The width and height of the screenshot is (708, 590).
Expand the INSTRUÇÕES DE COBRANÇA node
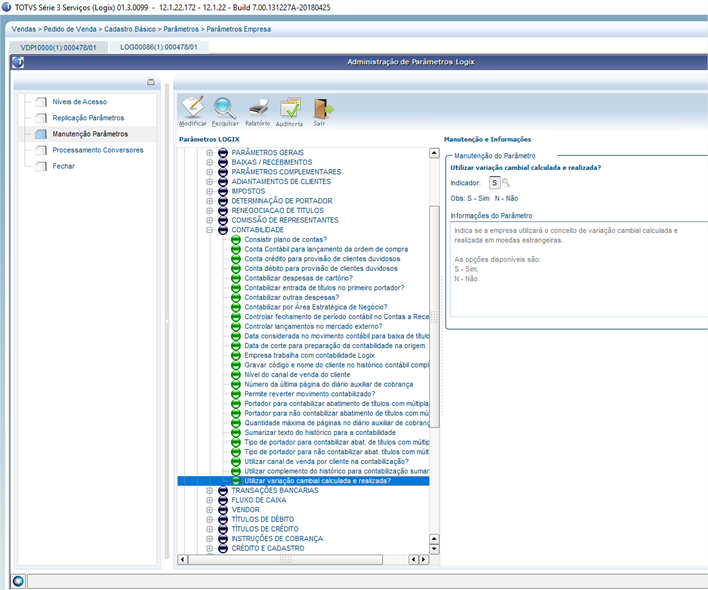pos(210,539)
